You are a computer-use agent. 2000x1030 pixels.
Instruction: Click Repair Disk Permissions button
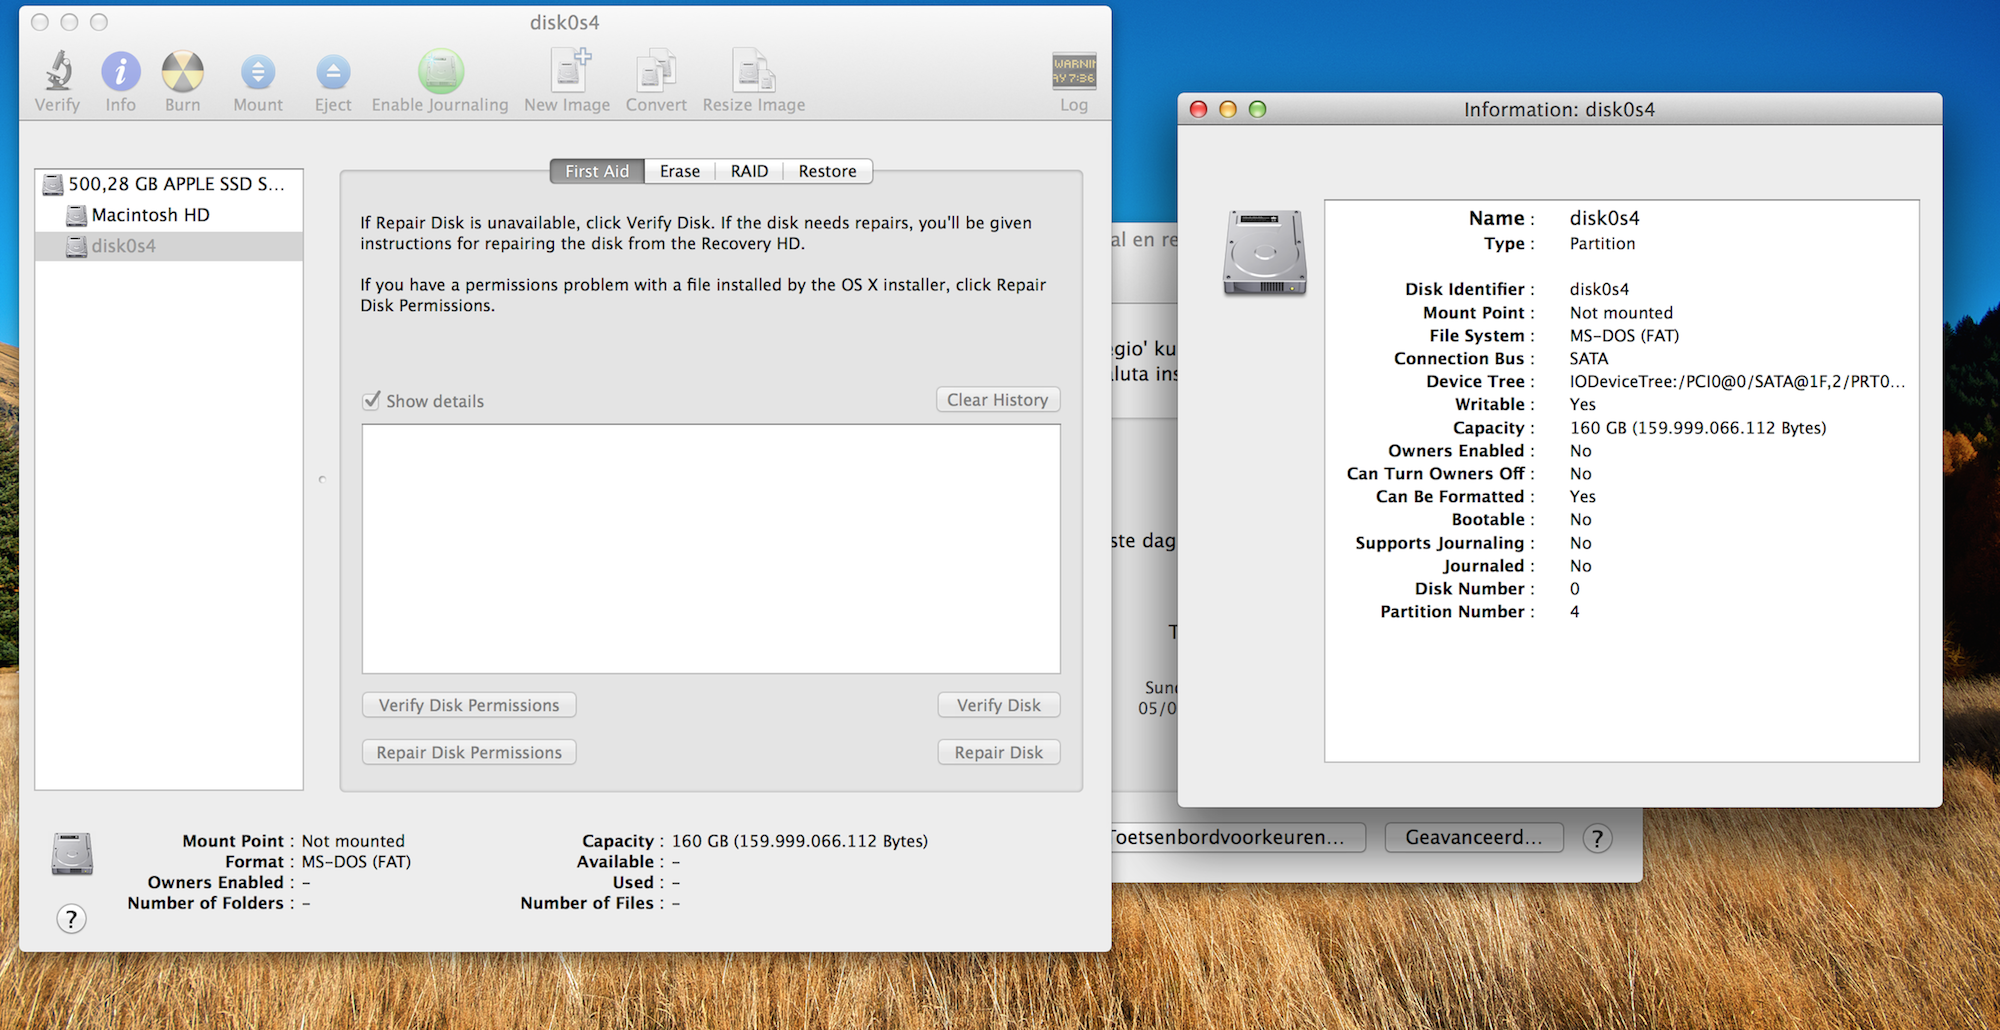pos(469,752)
